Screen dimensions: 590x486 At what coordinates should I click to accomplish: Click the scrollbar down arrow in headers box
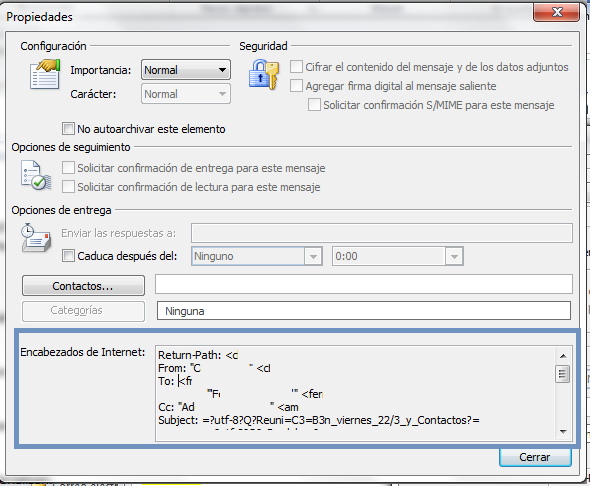[563, 431]
